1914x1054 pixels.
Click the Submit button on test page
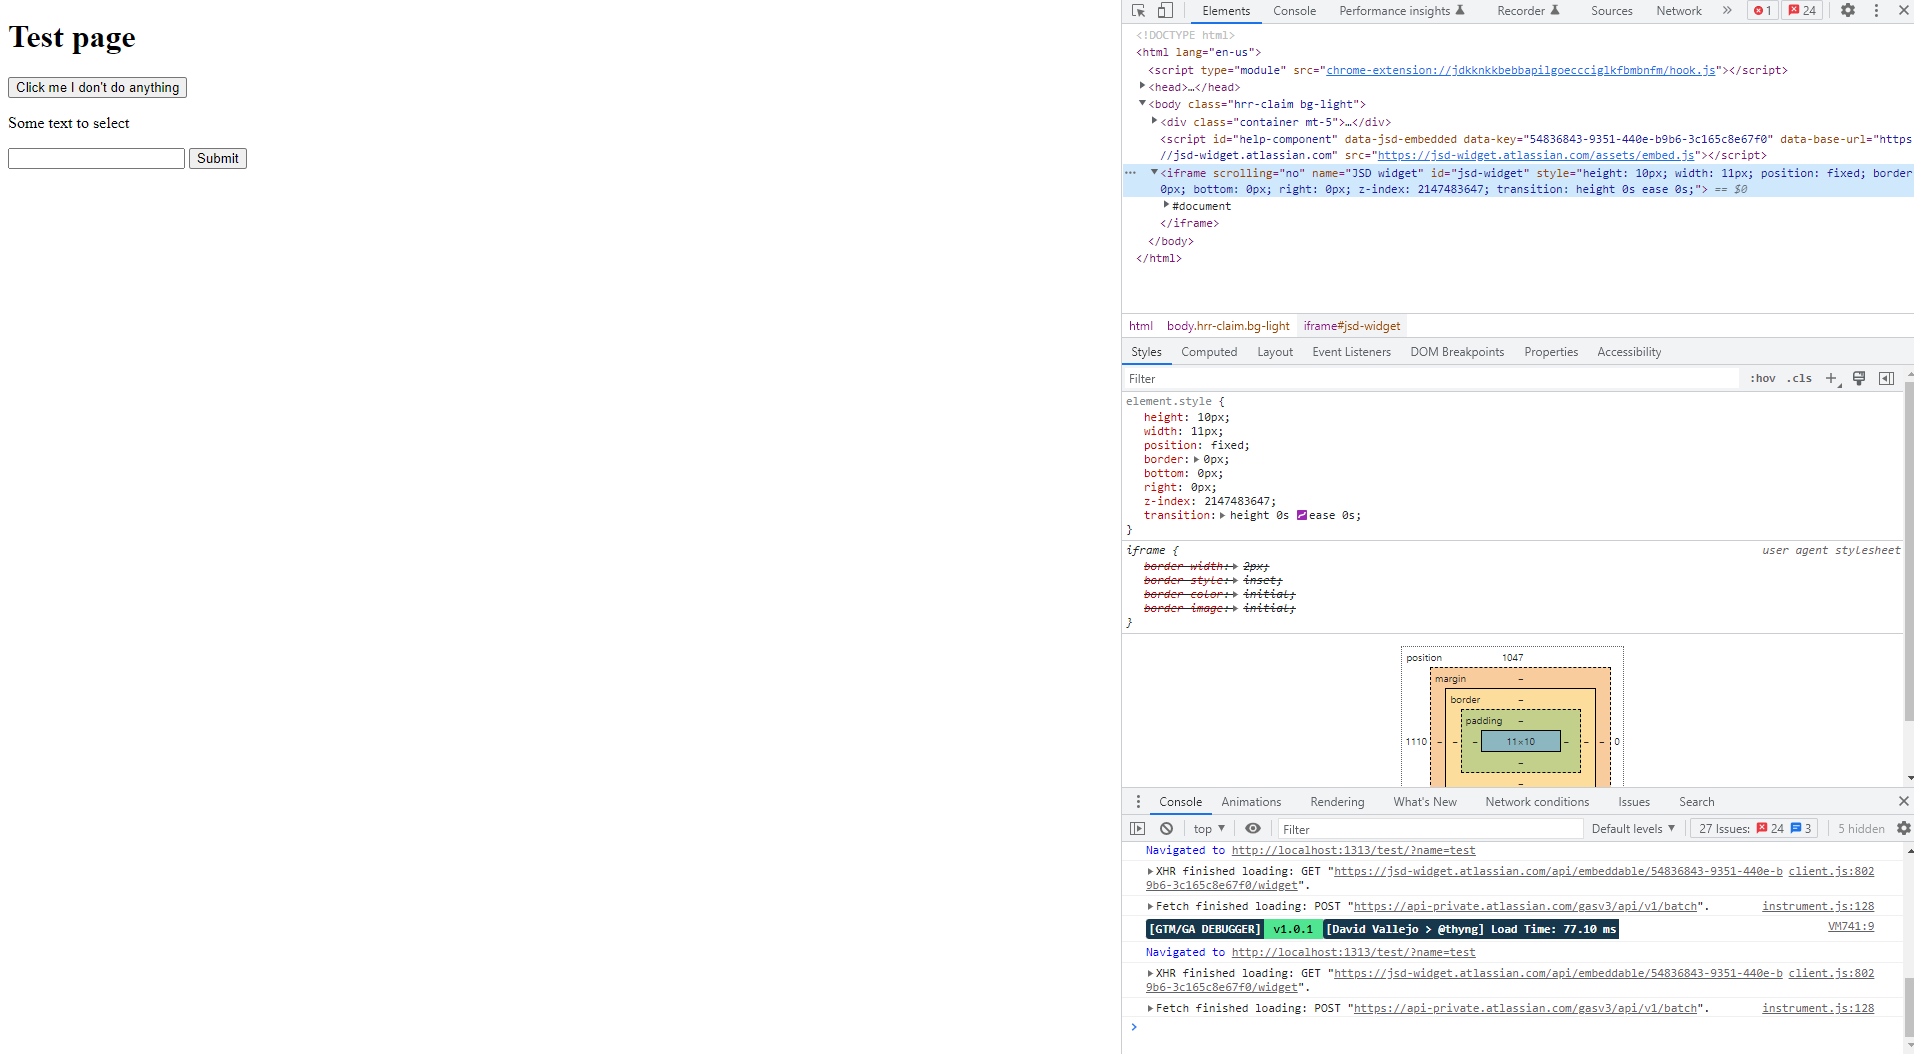[218, 158]
